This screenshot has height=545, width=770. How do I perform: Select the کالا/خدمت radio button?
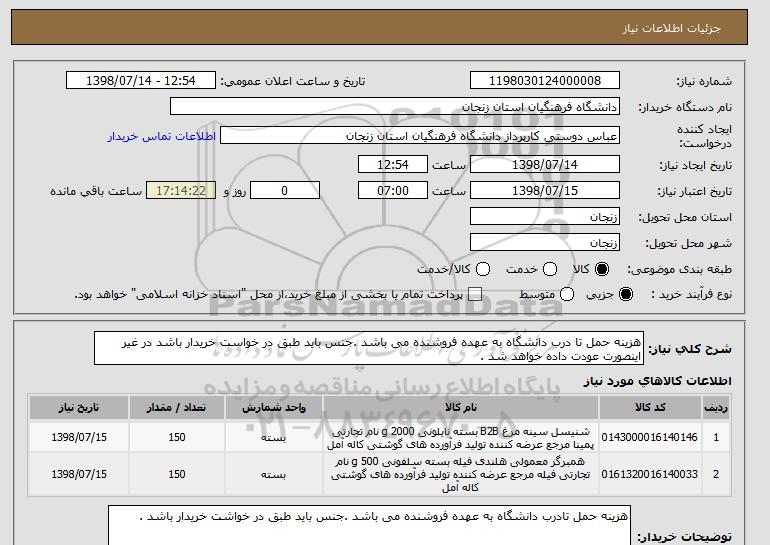pyautogui.click(x=483, y=269)
